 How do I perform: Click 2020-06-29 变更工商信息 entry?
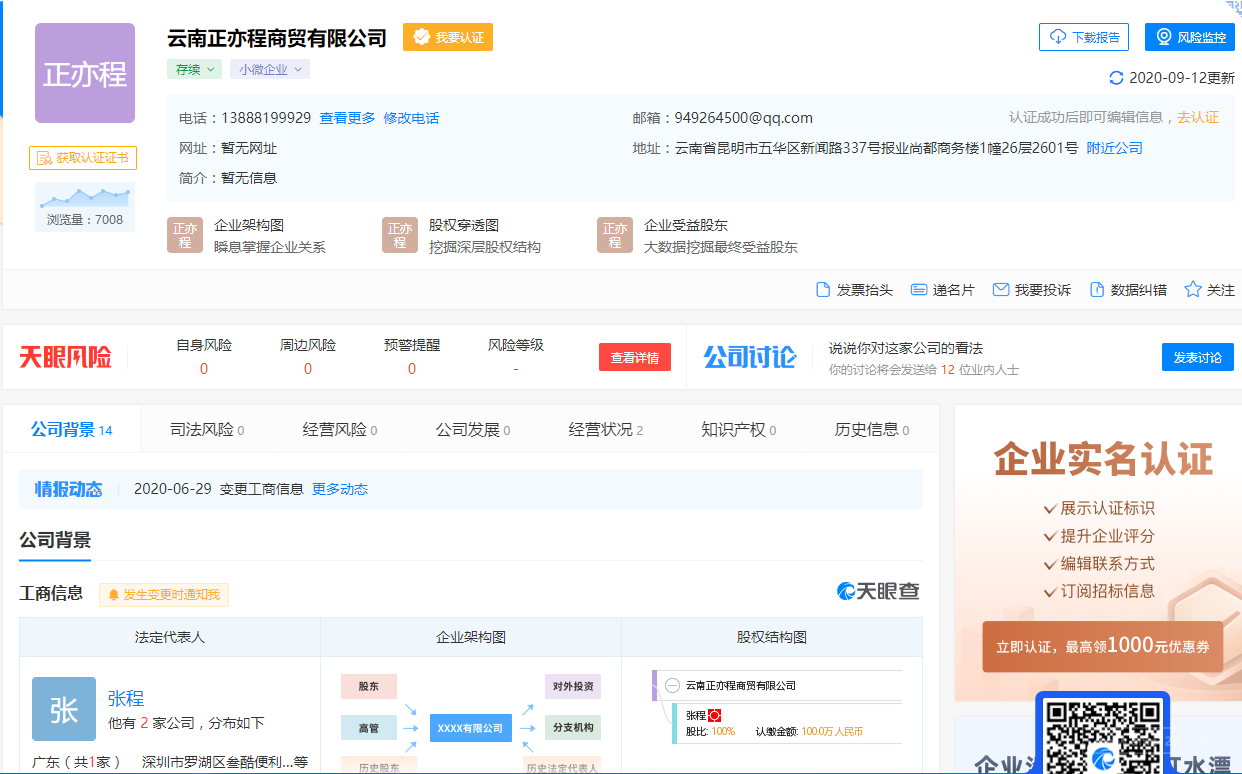[219, 489]
